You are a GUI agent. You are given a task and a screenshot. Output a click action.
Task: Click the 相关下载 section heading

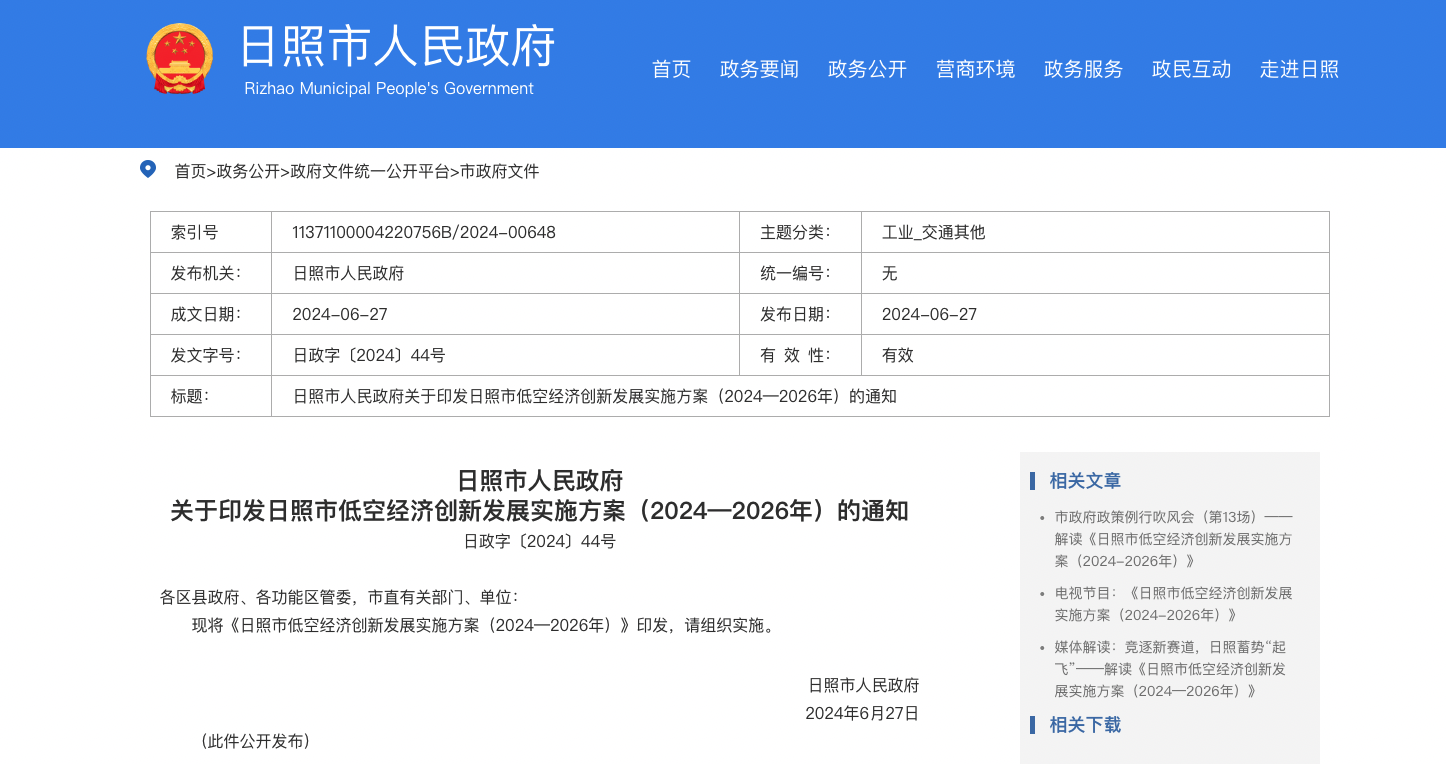pyautogui.click(x=1085, y=725)
